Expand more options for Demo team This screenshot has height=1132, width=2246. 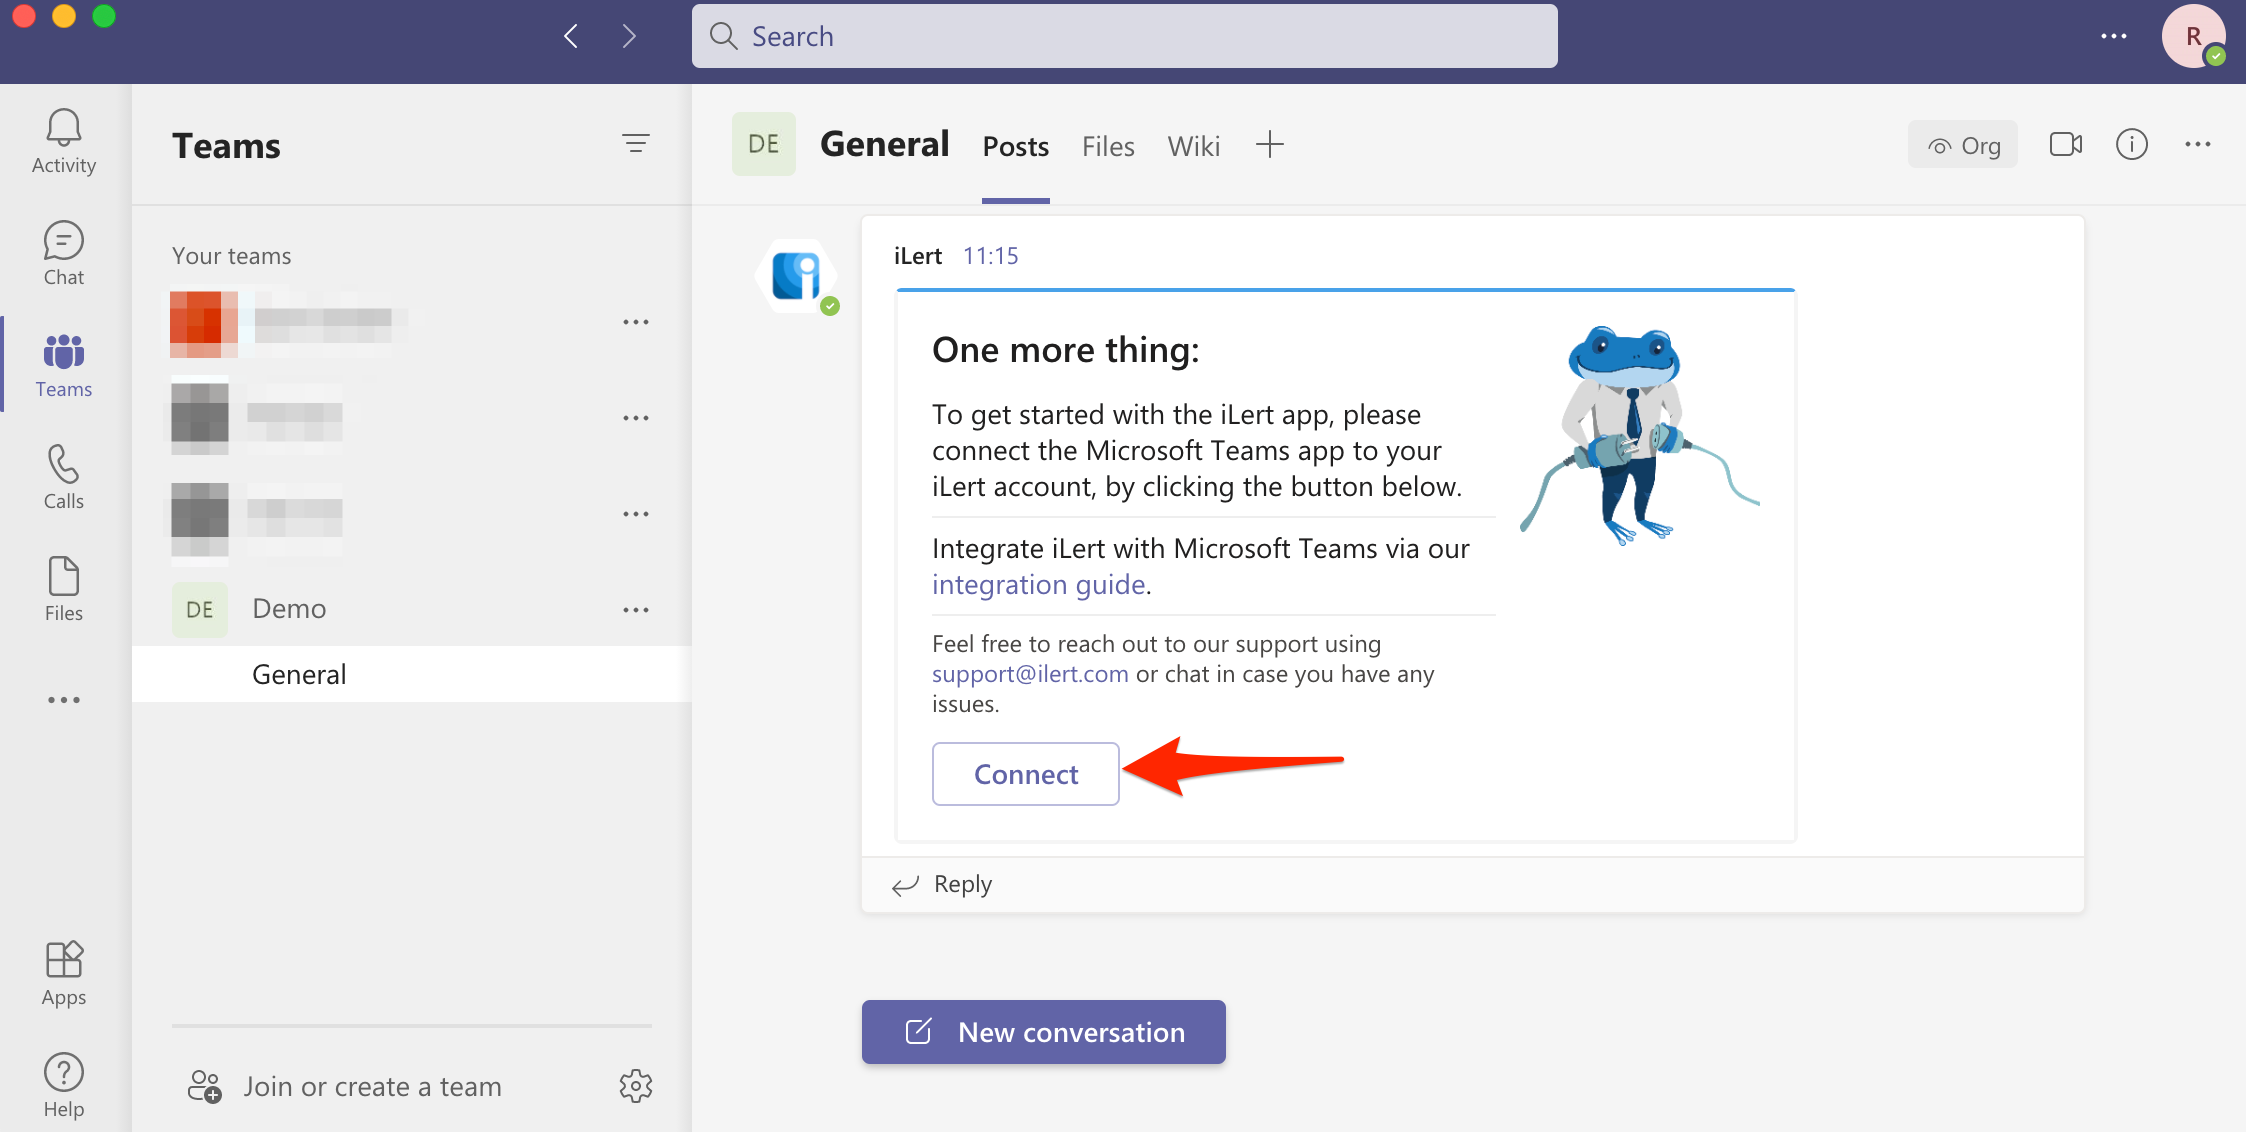[x=635, y=610]
